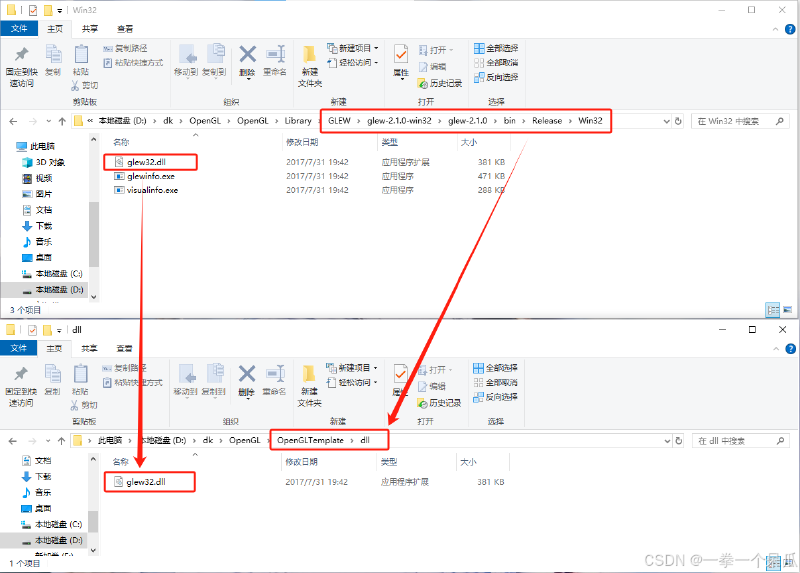Viewport: 800px width, 573px height.
Task: Click refresh button beside Win32 address bar
Action: (678, 121)
